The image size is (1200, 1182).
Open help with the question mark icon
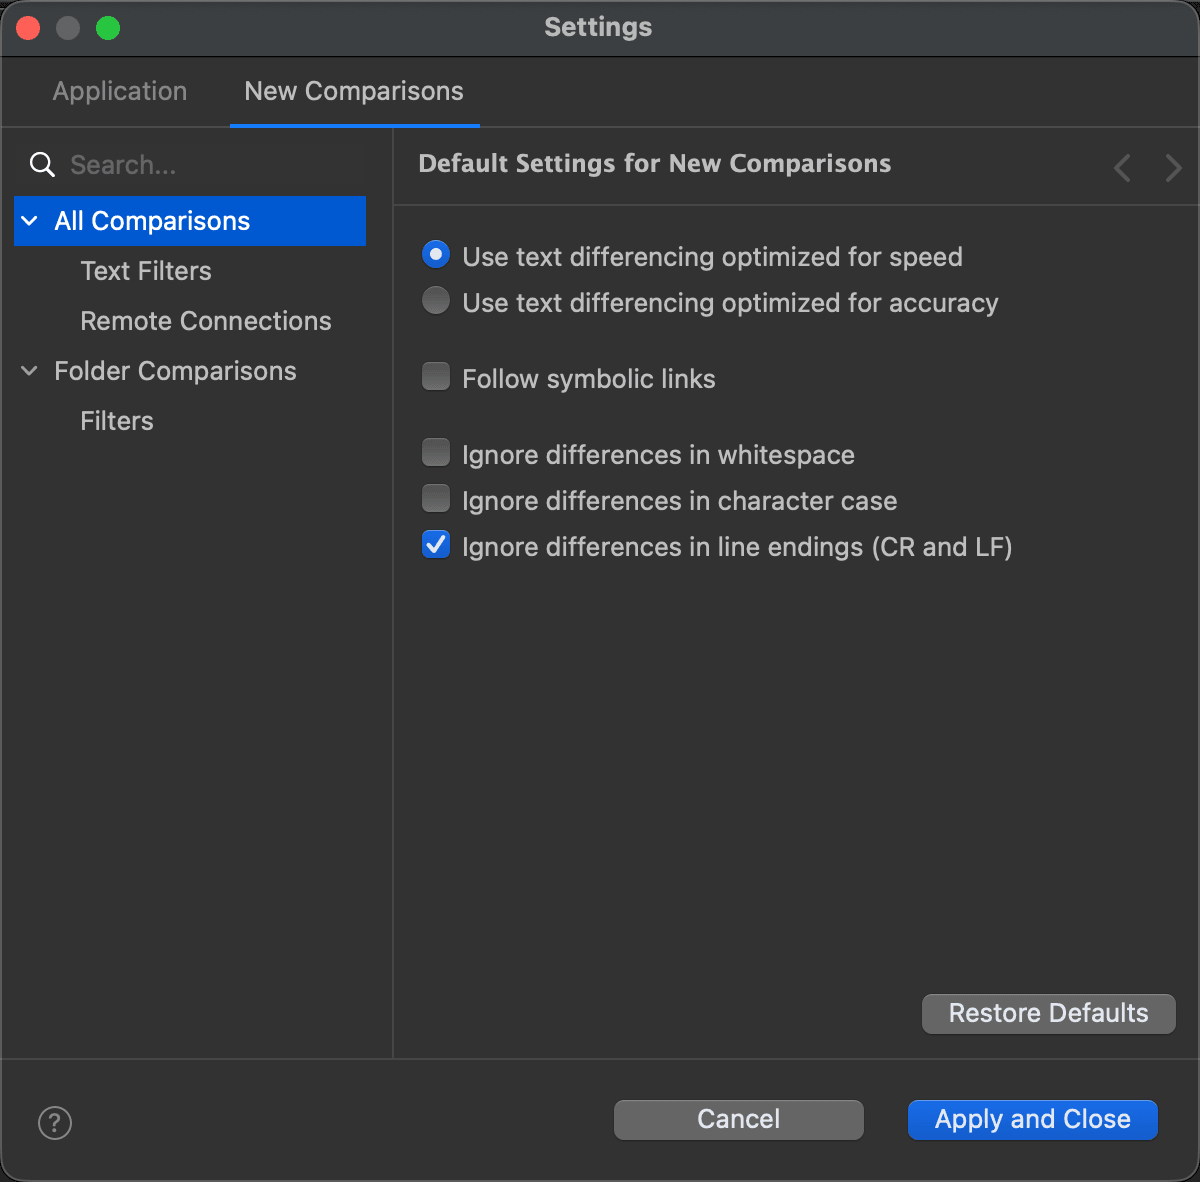point(55,1122)
